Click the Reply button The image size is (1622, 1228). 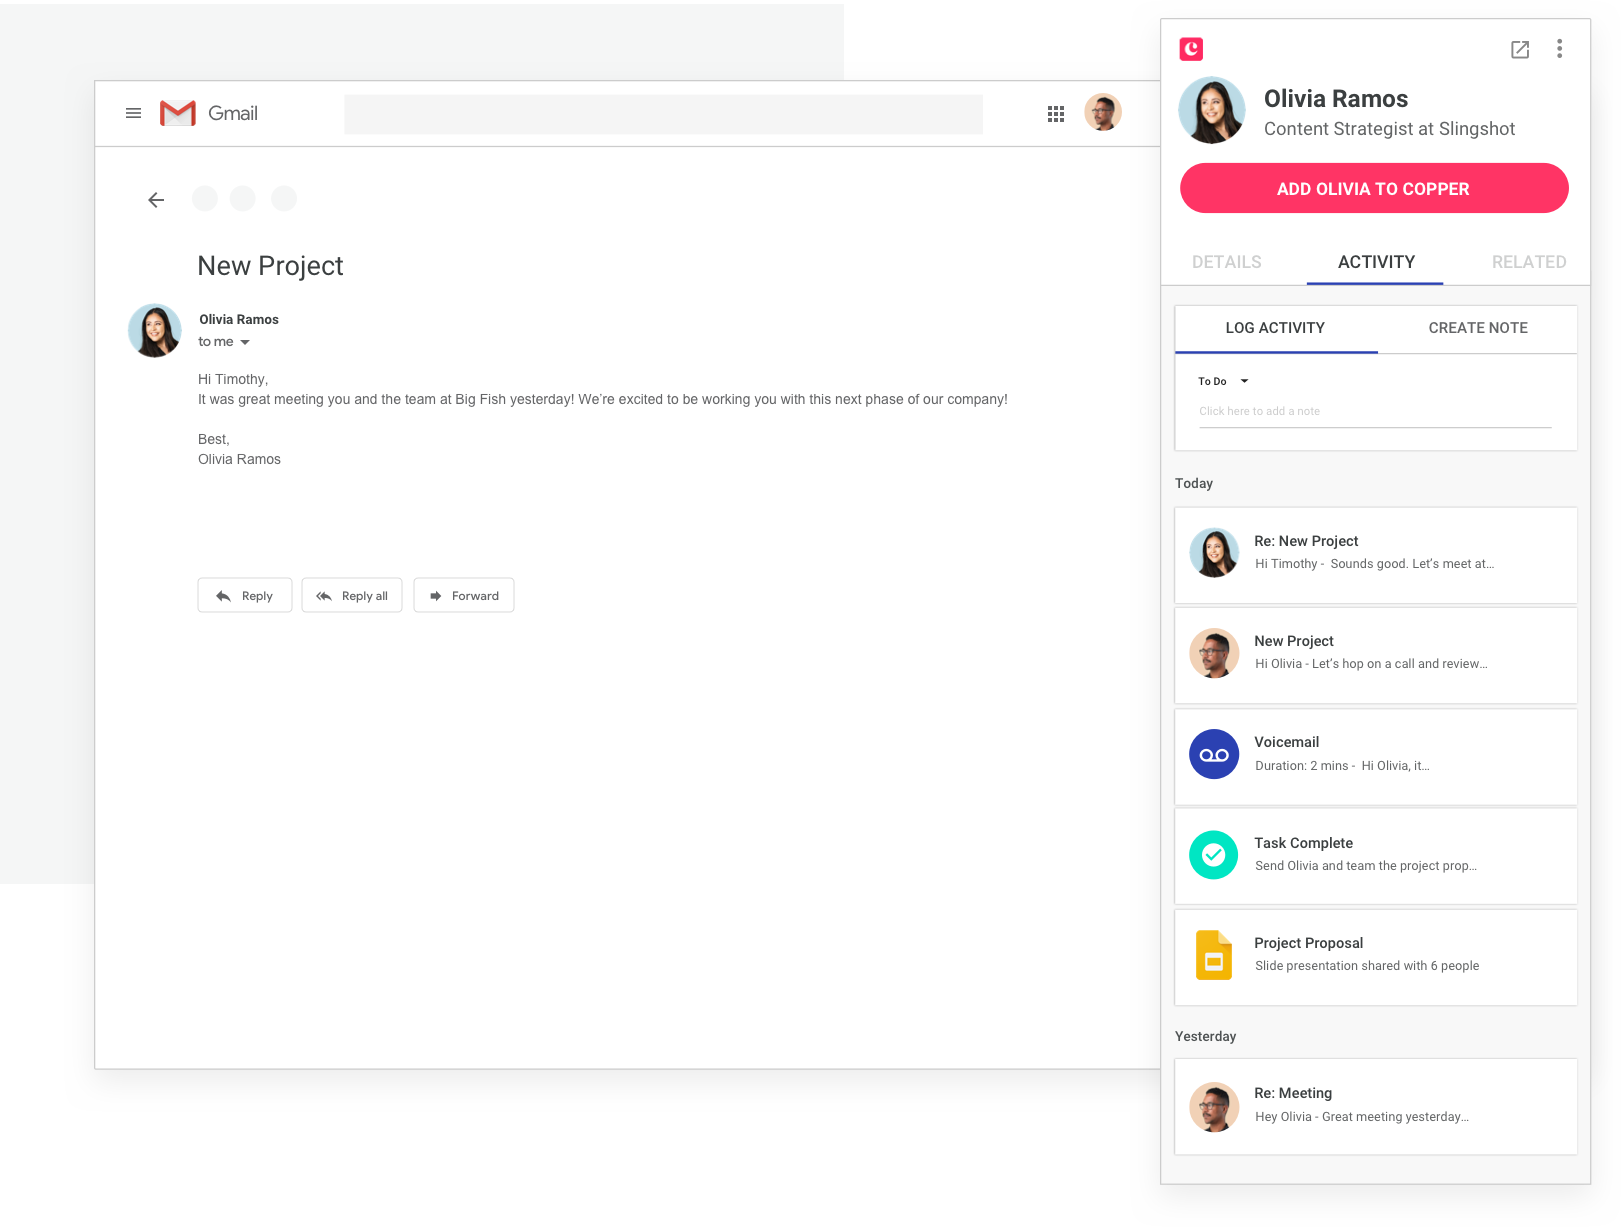pyautogui.click(x=245, y=595)
